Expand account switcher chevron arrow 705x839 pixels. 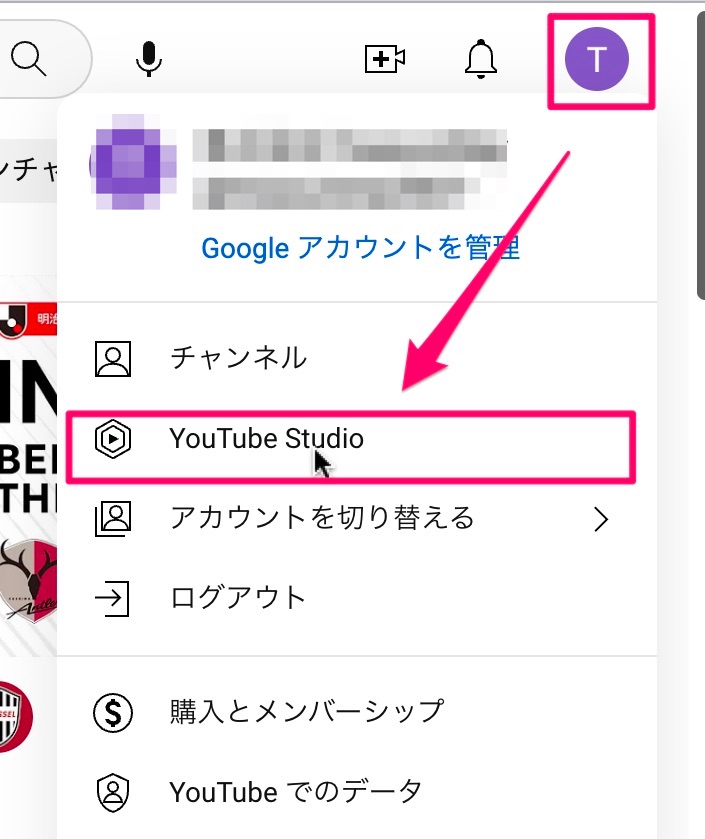tap(601, 519)
